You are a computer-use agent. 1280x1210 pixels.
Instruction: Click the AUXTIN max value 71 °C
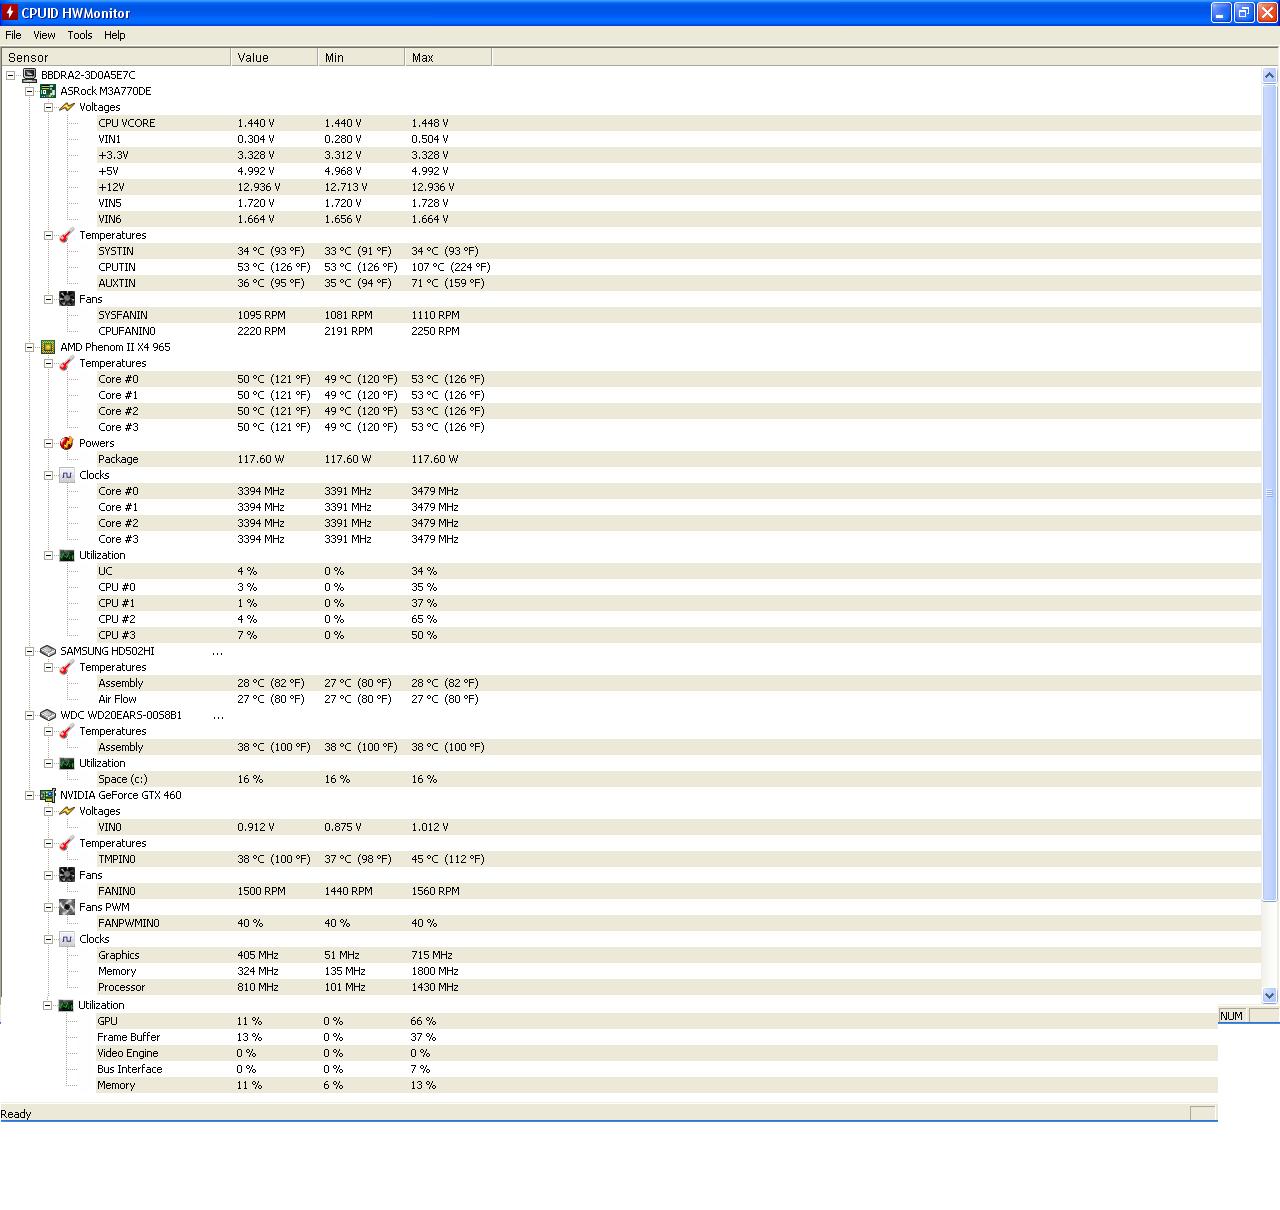pos(448,283)
